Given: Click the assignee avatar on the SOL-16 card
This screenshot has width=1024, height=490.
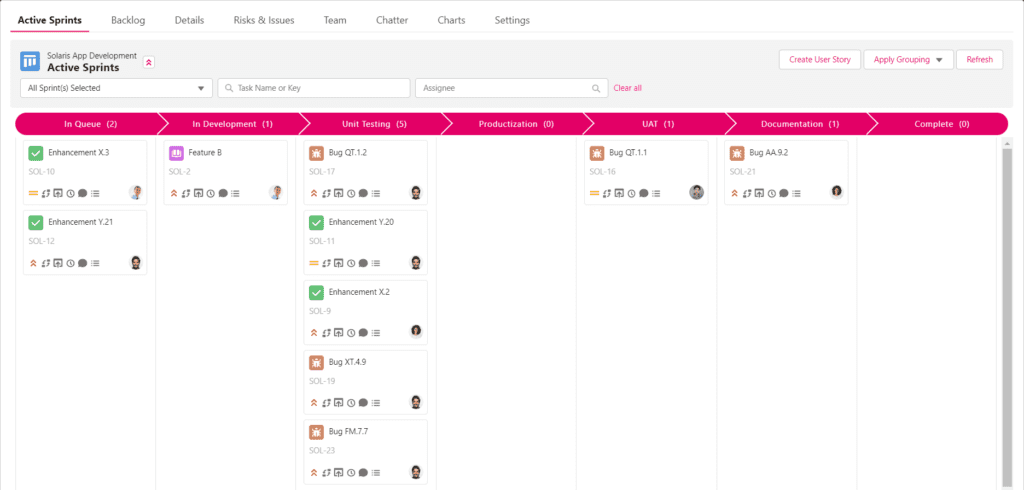Looking at the screenshot, I should coord(696,192).
